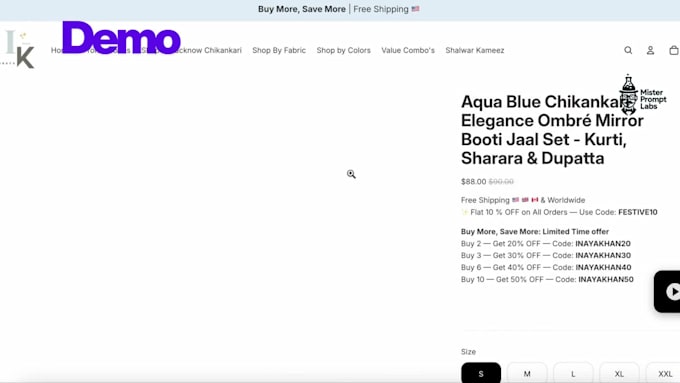The width and height of the screenshot is (680, 383).
Task: Select size L
Action: [573, 373]
